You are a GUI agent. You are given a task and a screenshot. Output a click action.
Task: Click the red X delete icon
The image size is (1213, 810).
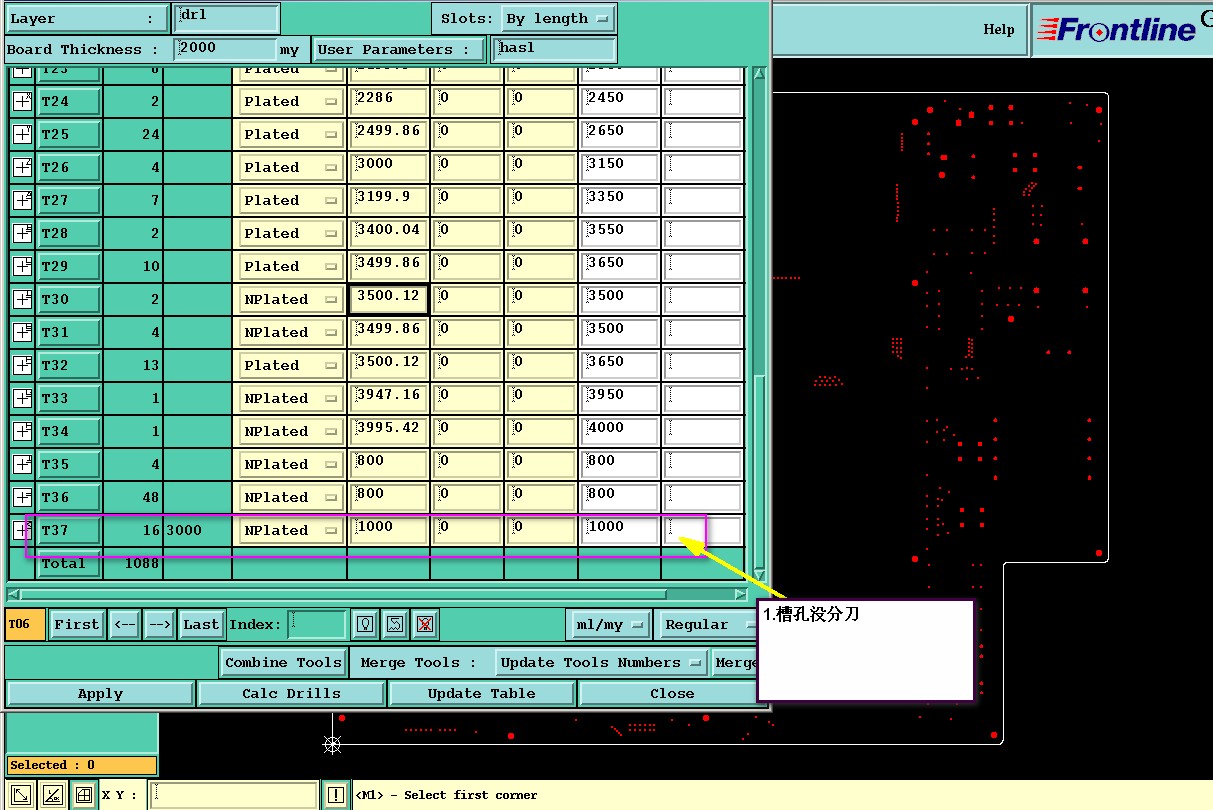pos(425,625)
